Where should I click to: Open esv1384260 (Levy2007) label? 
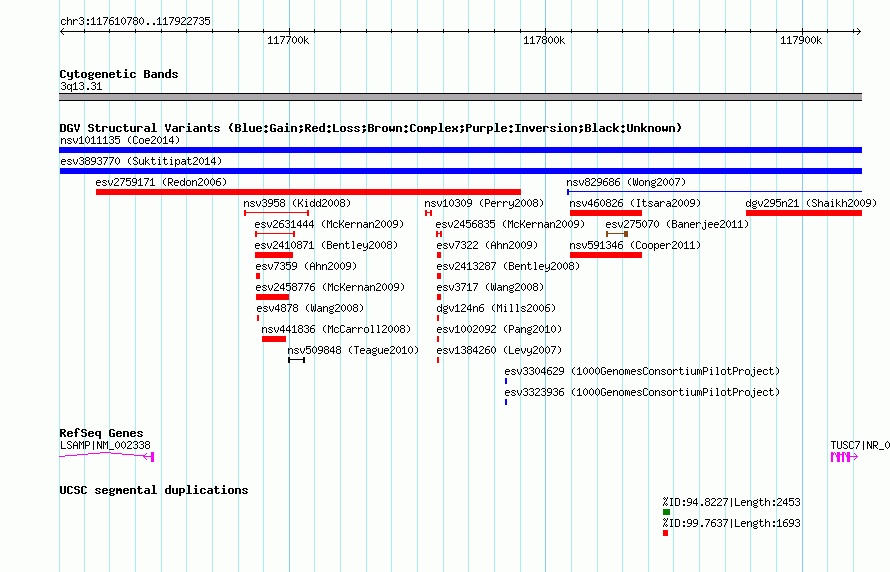coord(499,350)
